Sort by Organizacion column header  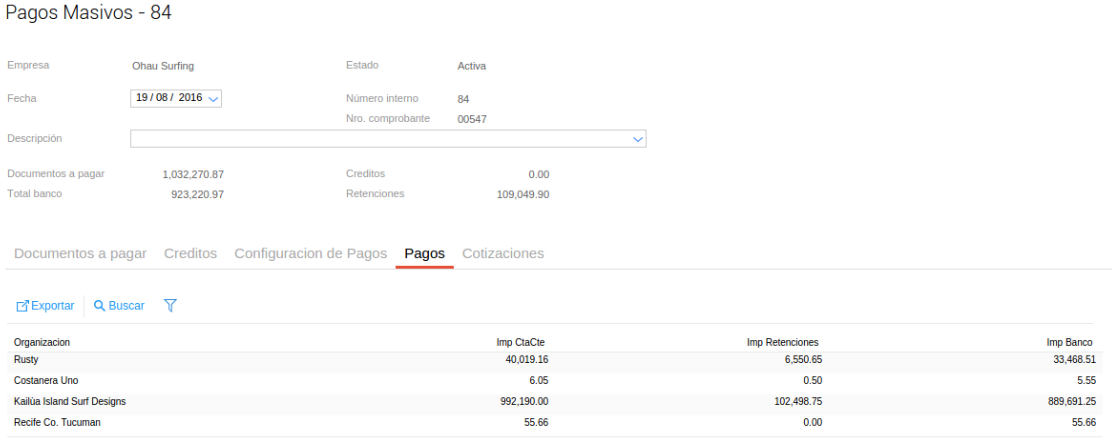coord(42,342)
